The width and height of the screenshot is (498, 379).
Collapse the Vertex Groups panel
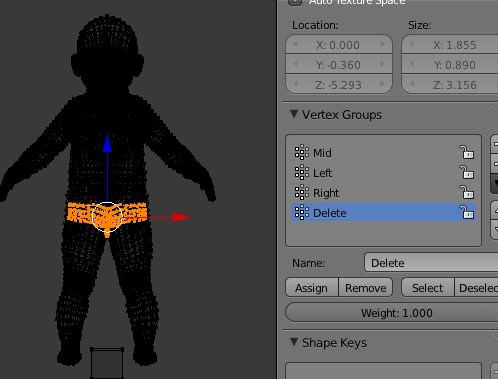[294, 114]
